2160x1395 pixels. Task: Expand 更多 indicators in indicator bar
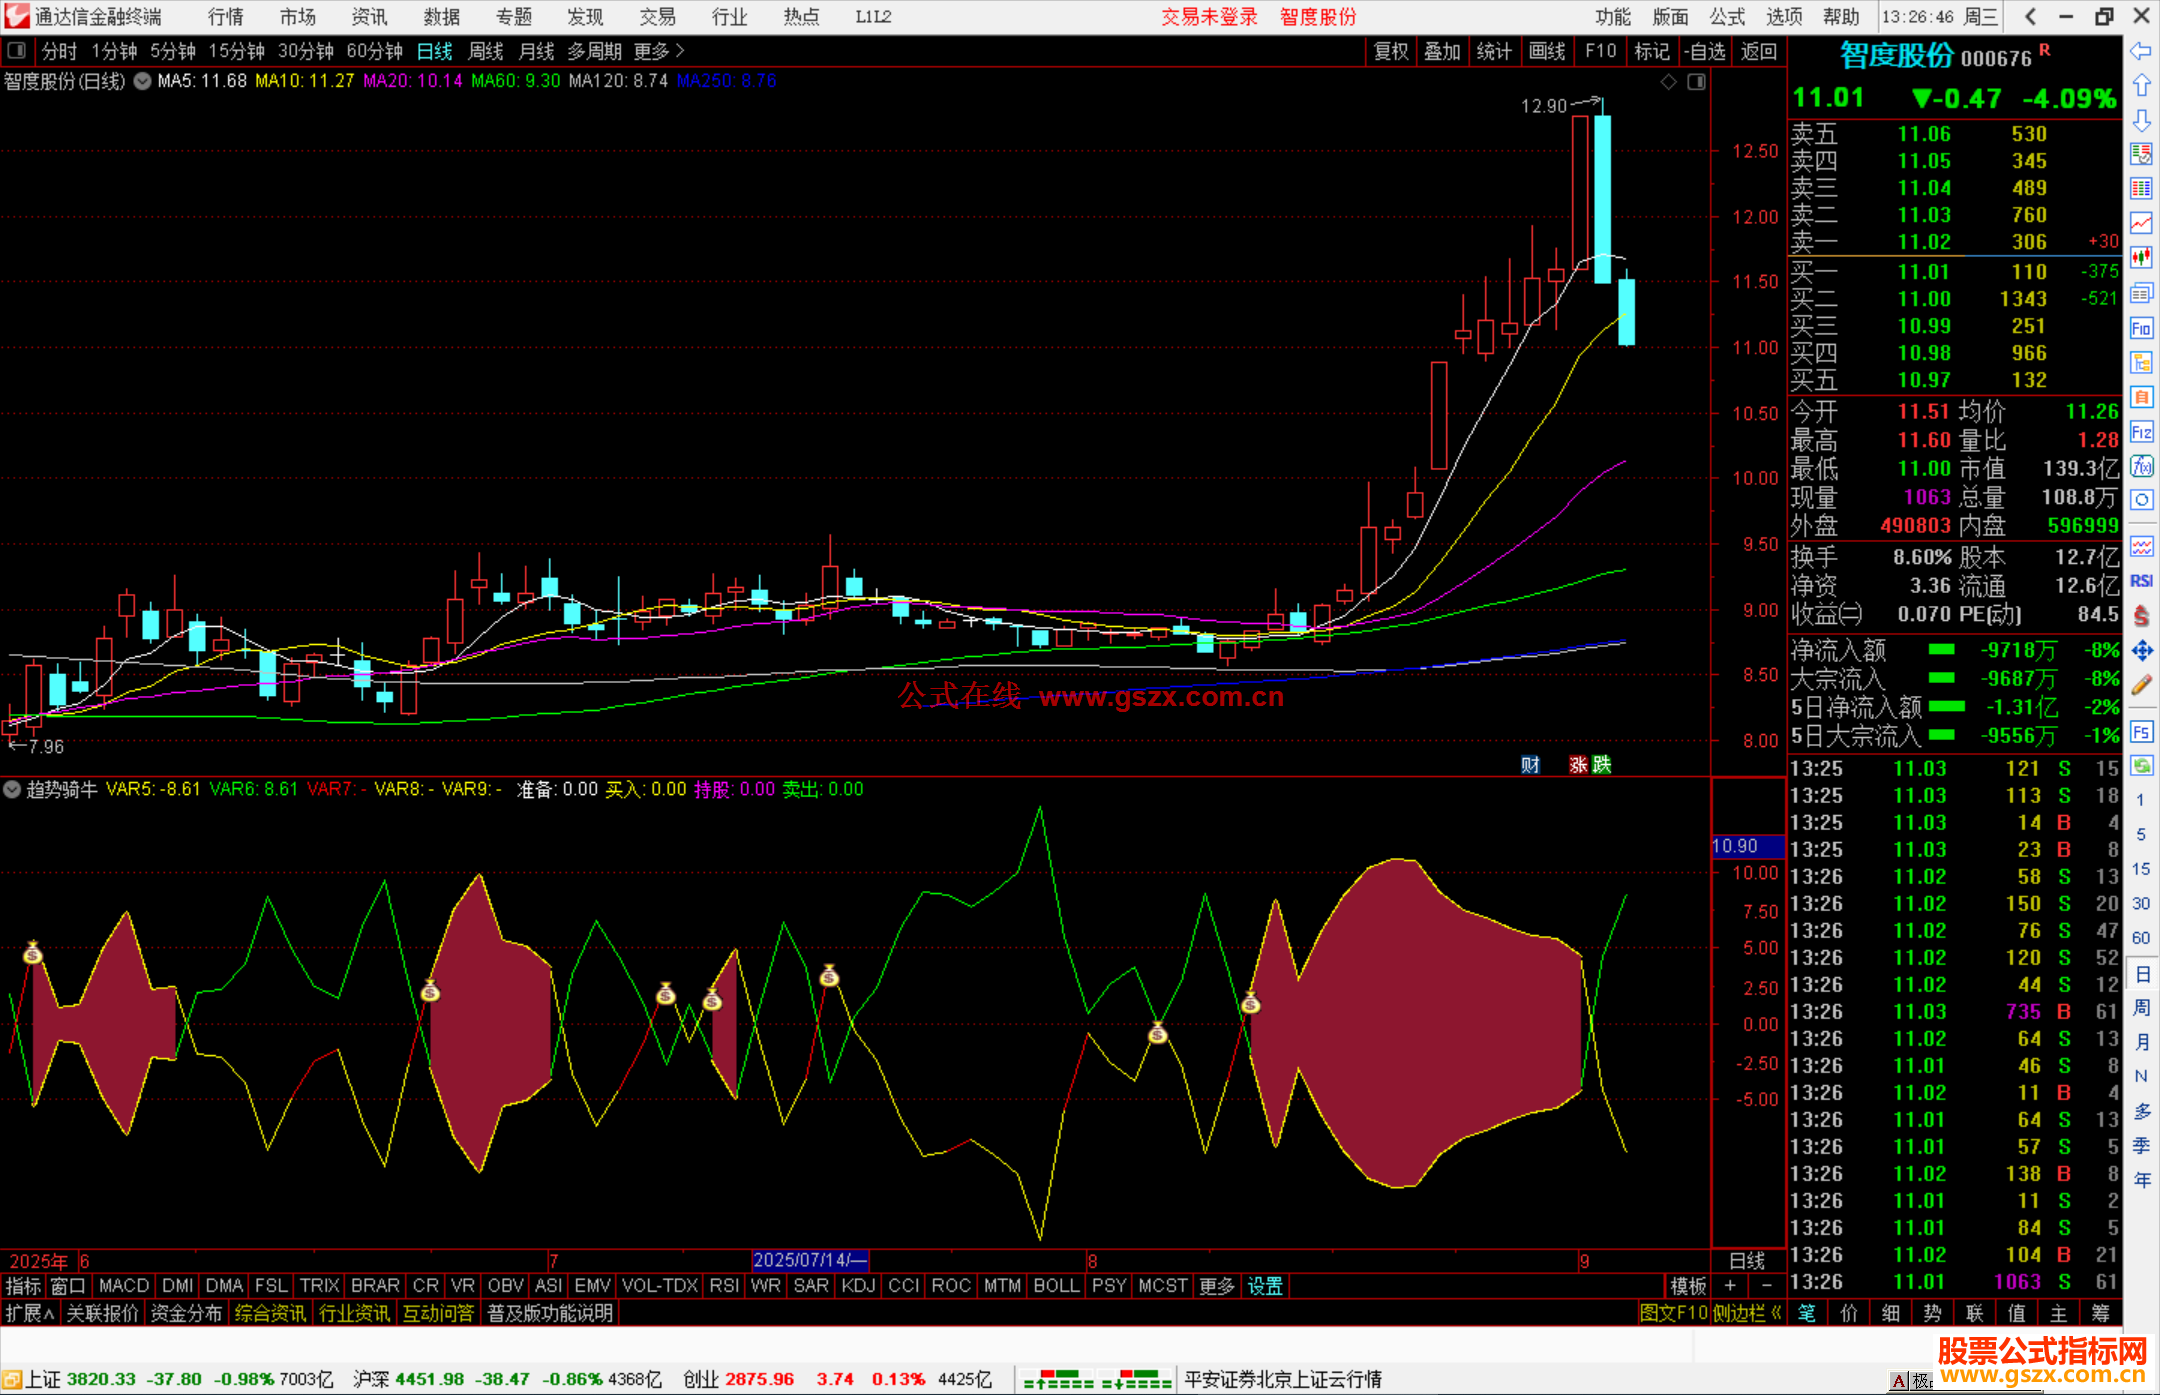(x=1217, y=1286)
